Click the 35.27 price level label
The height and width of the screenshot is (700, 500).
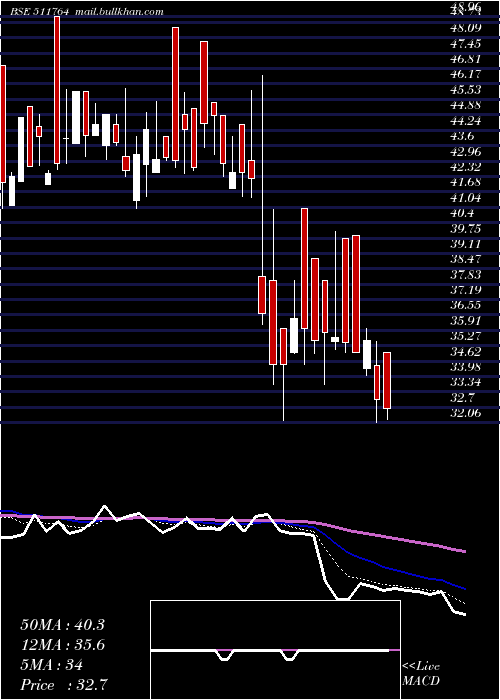(466, 337)
